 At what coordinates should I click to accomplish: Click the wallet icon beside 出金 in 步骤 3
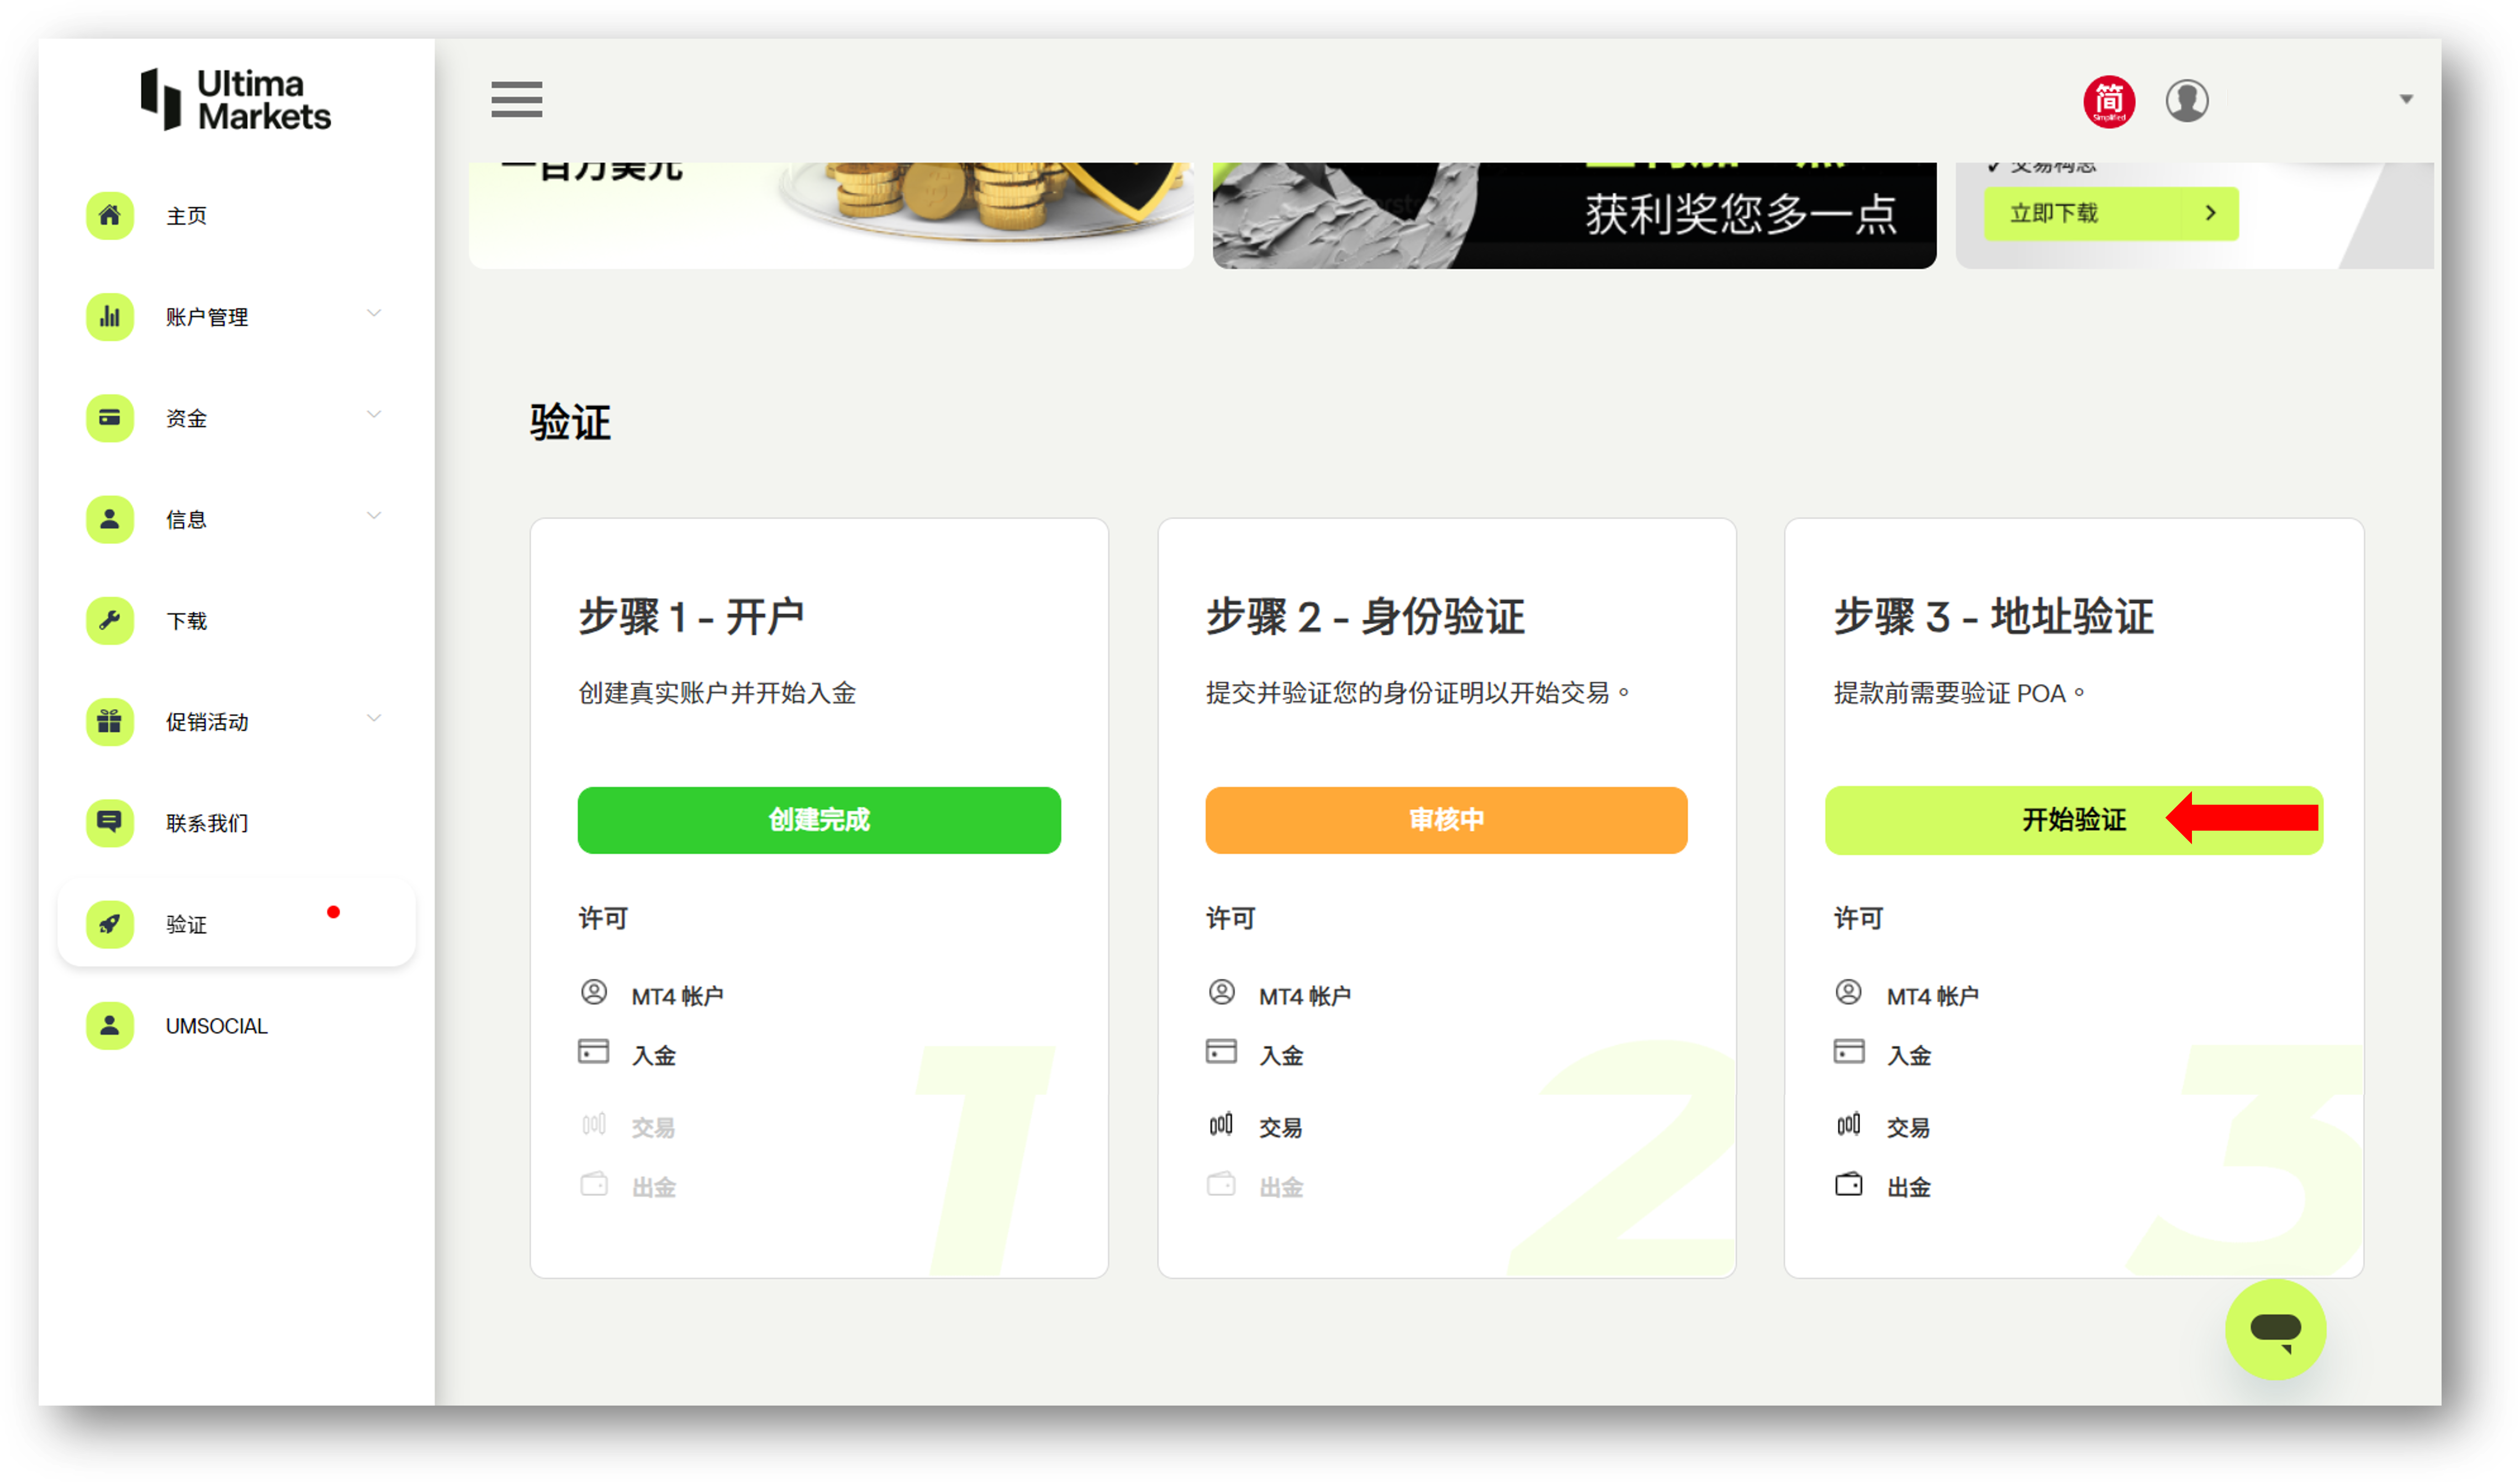1848,1184
